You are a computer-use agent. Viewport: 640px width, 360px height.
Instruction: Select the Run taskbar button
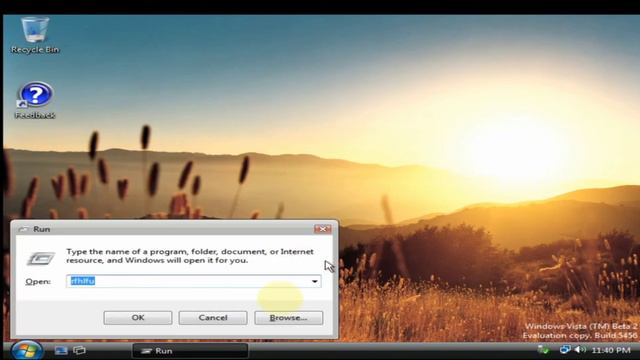pos(190,351)
